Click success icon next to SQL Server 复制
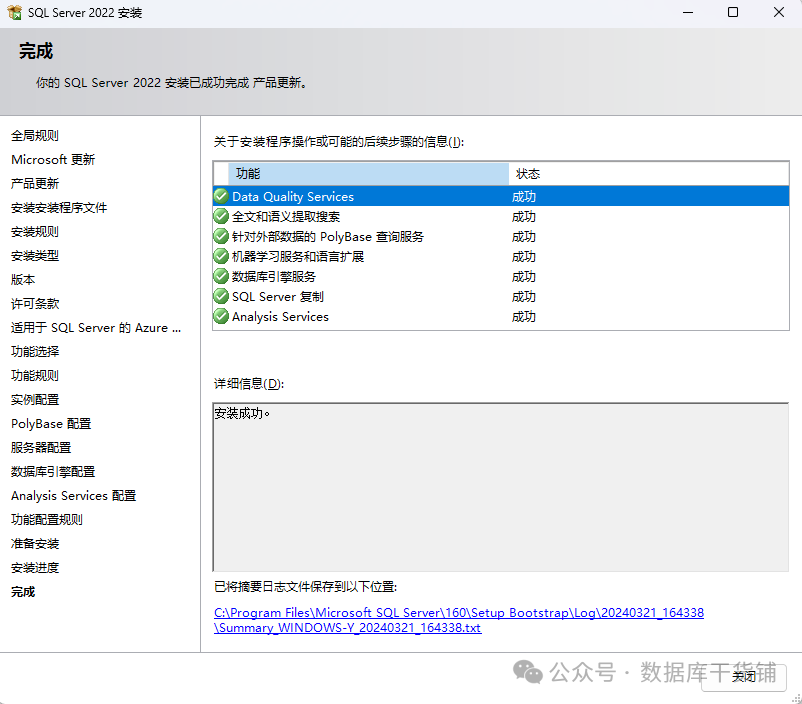The width and height of the screenshot is (802, 704). (x=221, y=296)
